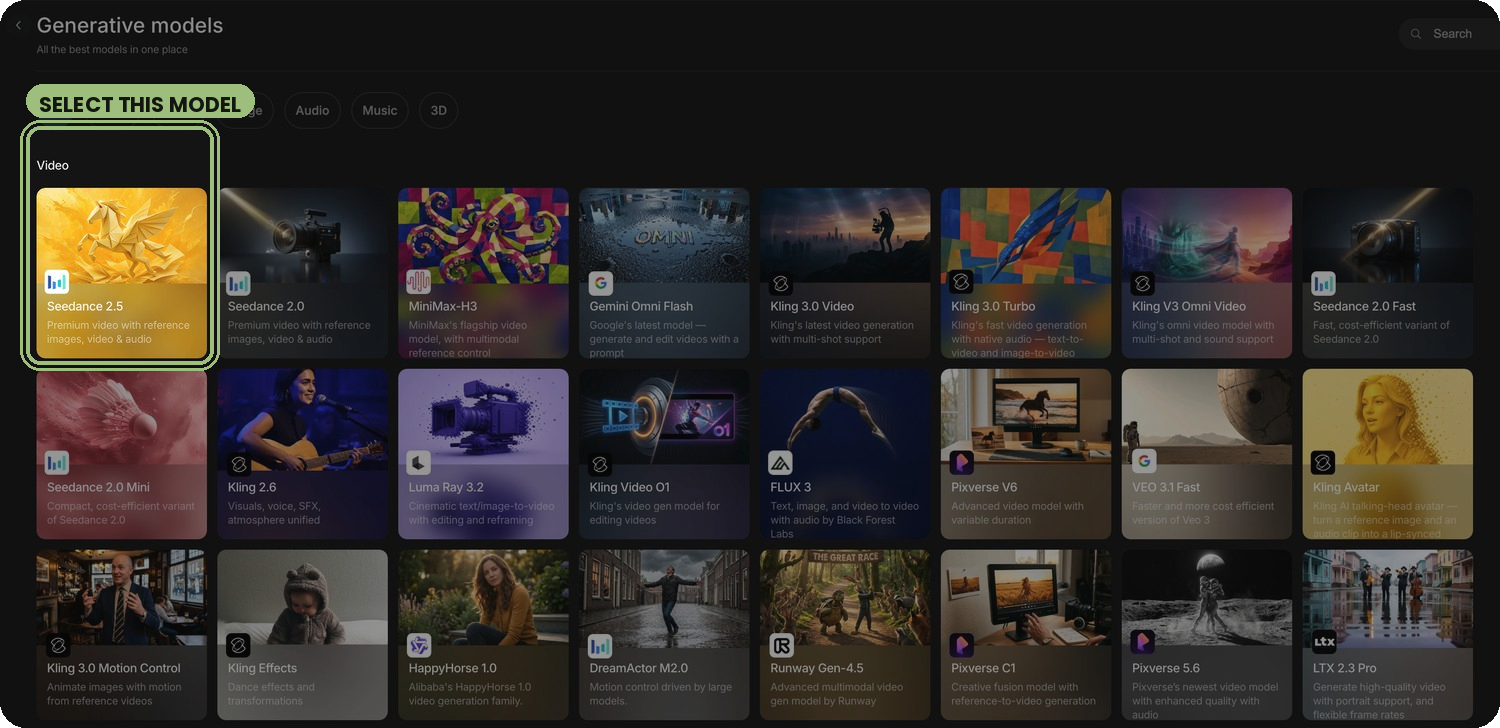1500x728 pixels.
Task: Open the Kling Video O1 model card
Action: pyautogui.click(x=664, y=454)
